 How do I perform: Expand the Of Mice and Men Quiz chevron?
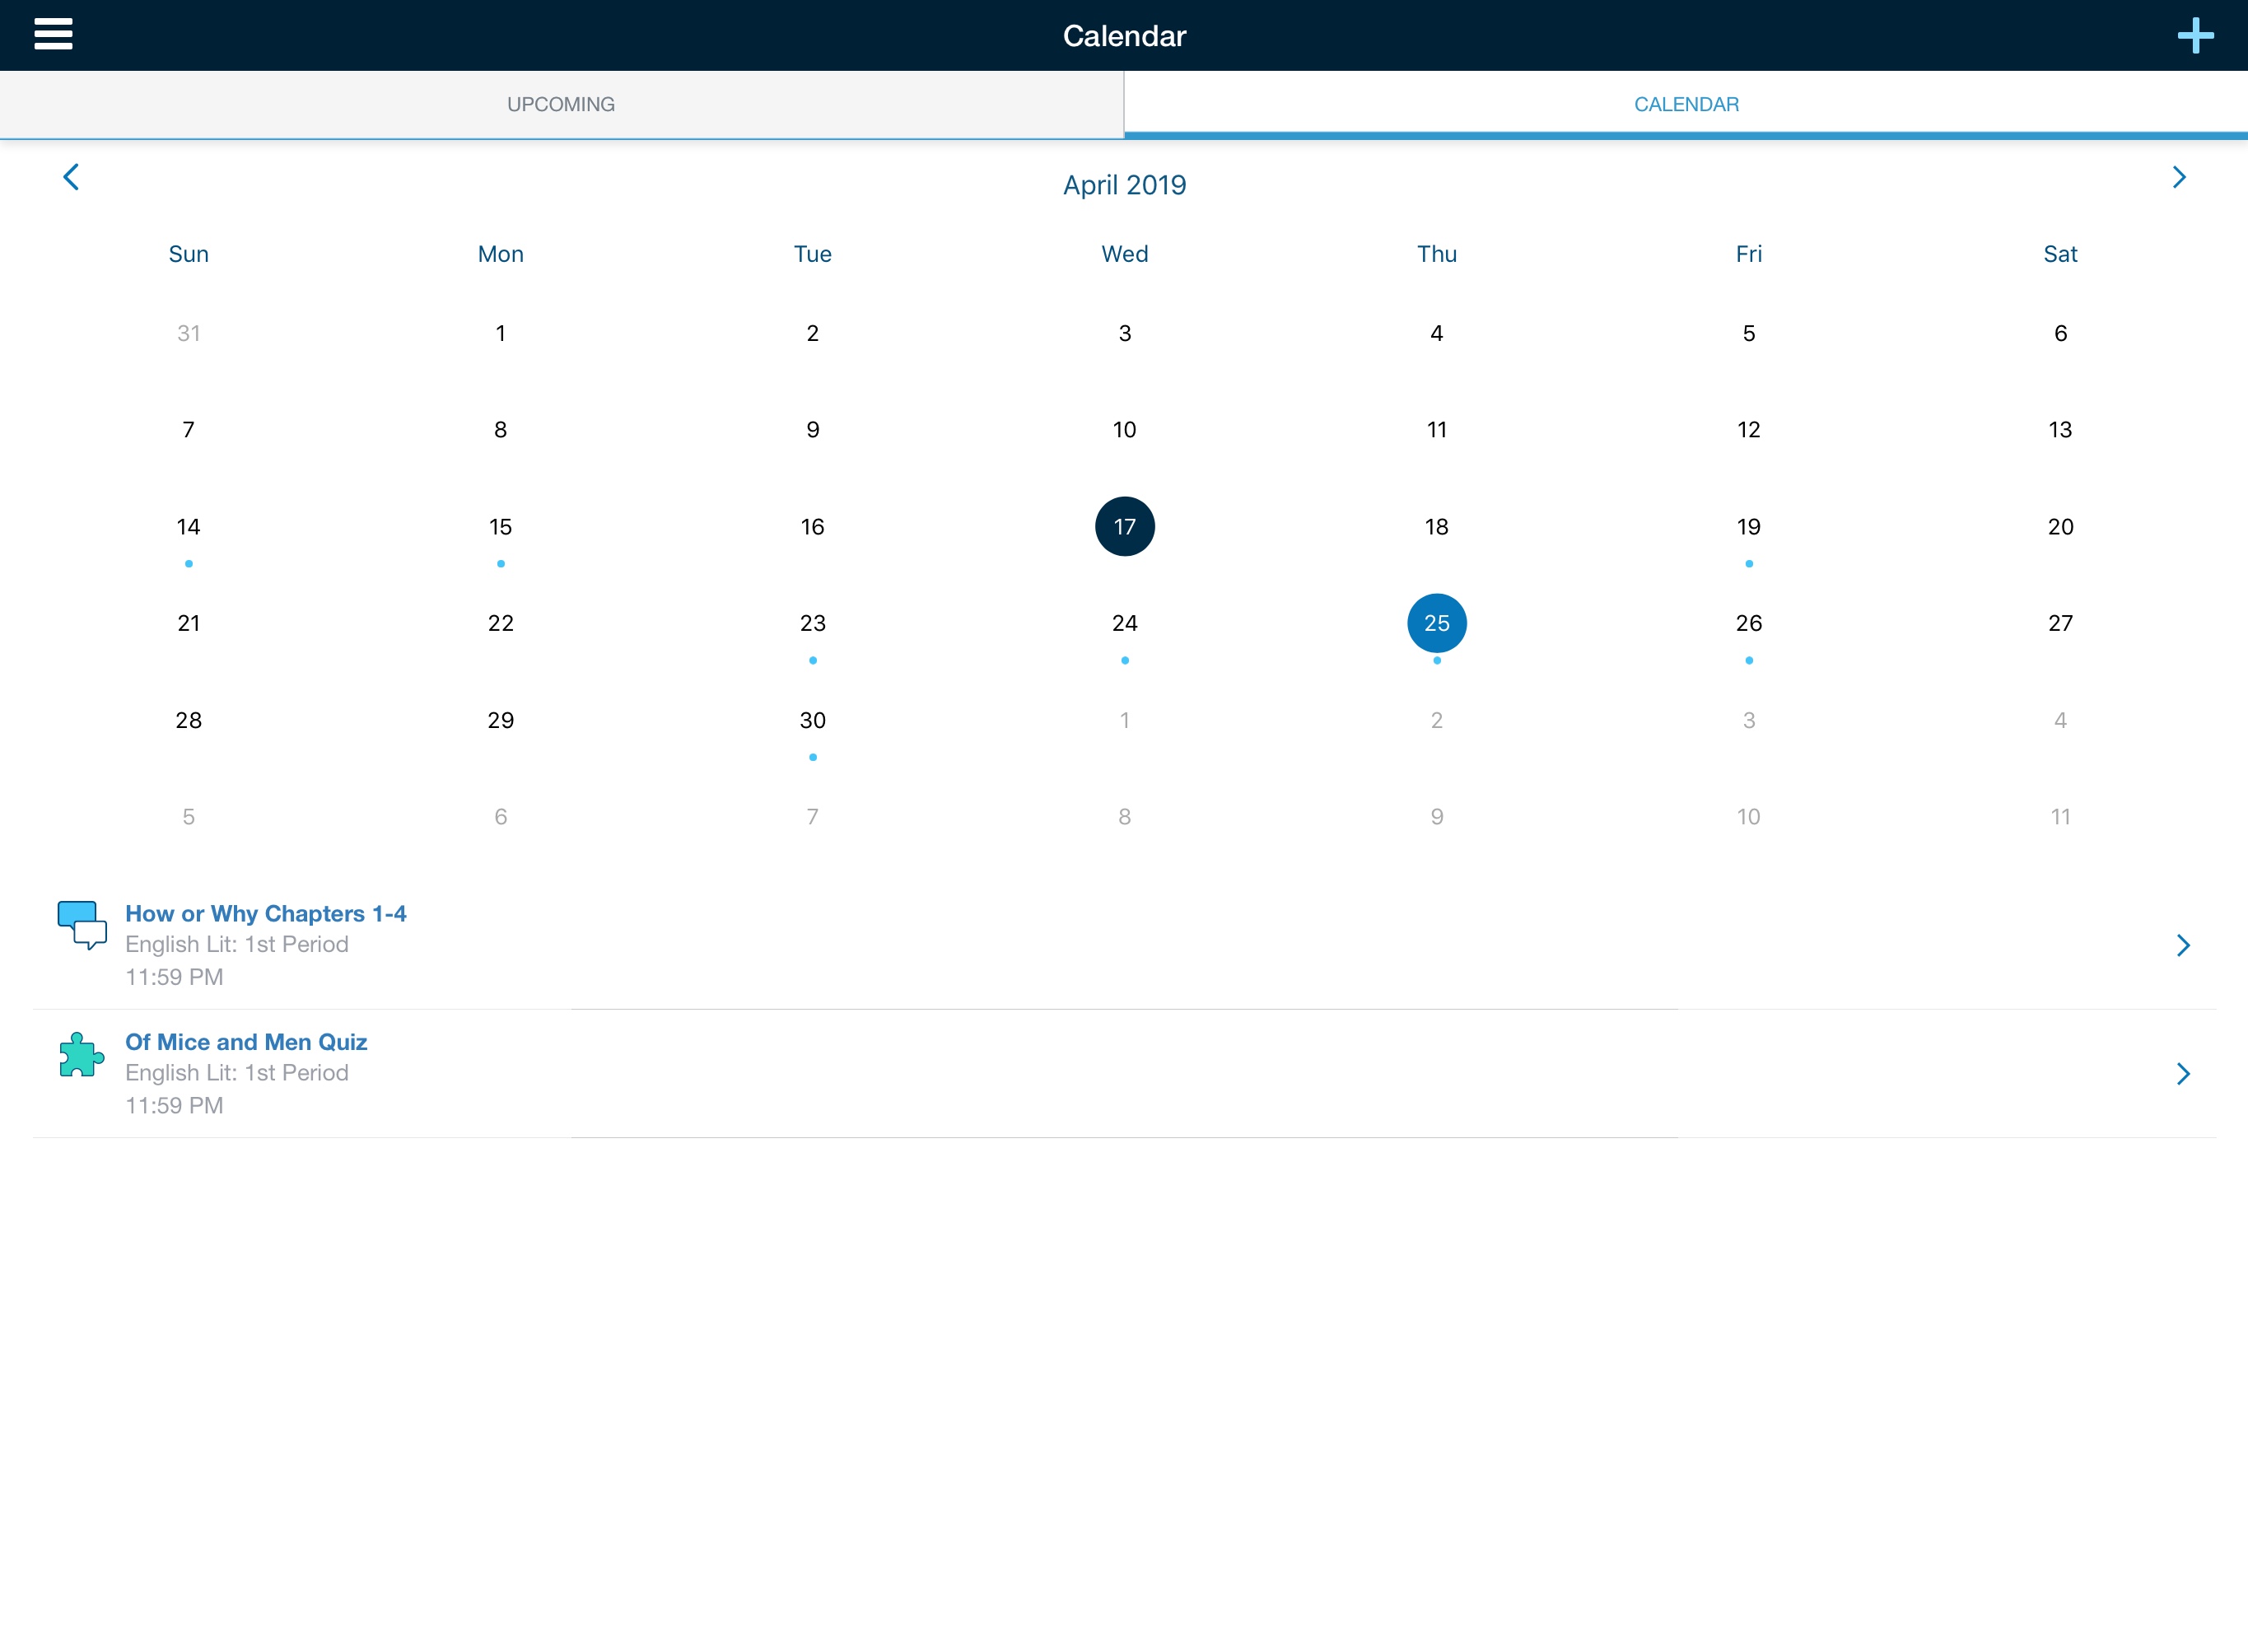coord(2182,1073)
